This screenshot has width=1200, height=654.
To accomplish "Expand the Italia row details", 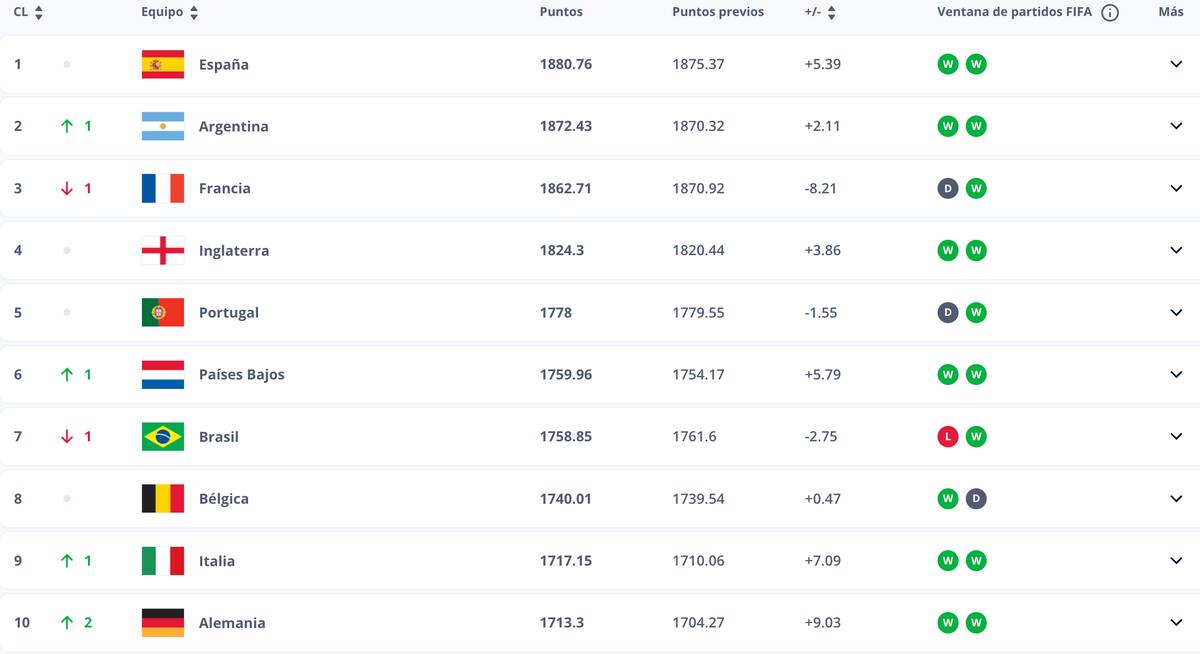I will click(x=1176, y=561).
